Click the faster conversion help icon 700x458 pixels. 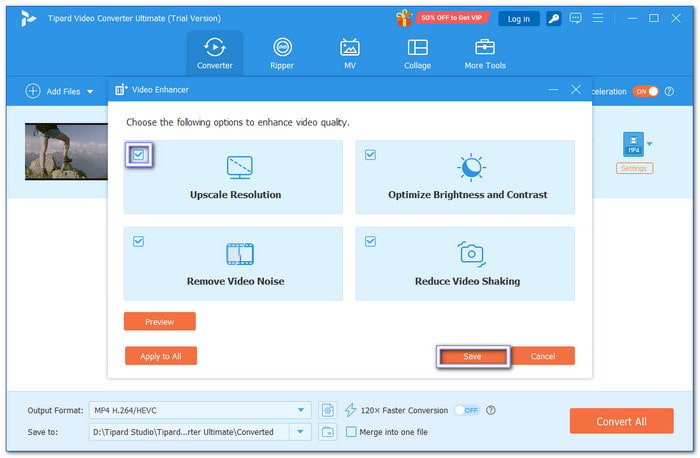click(491, 410)
